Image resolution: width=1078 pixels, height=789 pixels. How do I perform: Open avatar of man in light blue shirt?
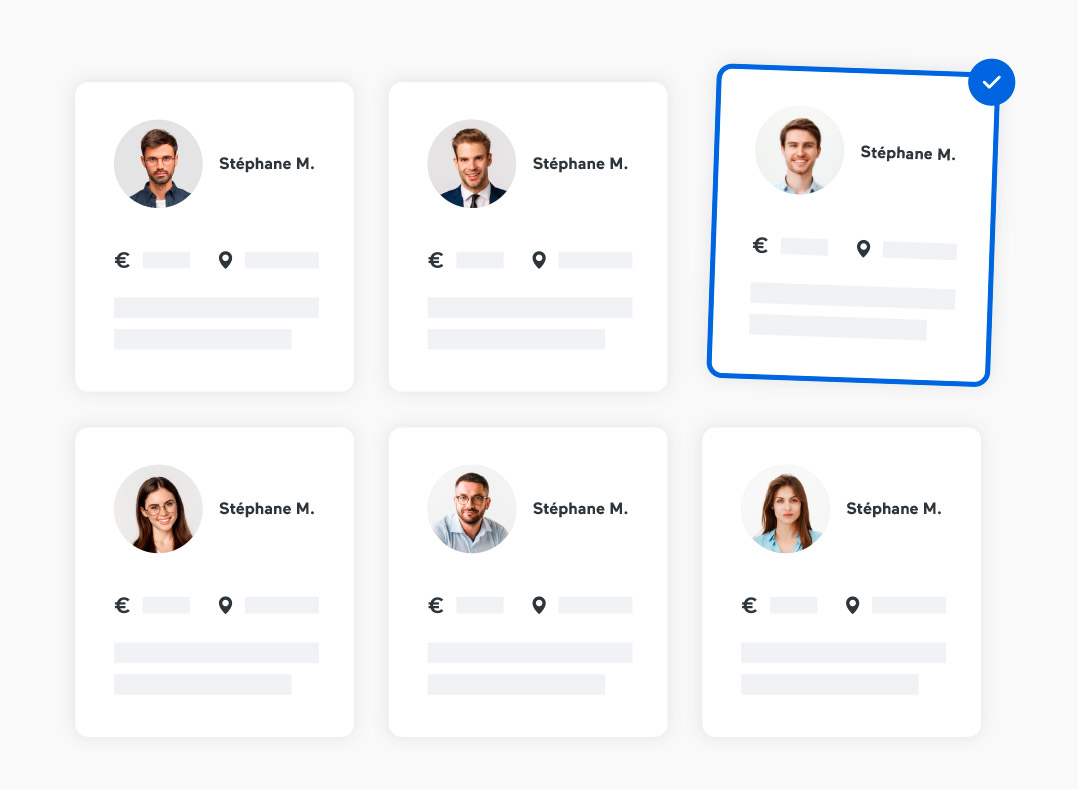point(472,509)
